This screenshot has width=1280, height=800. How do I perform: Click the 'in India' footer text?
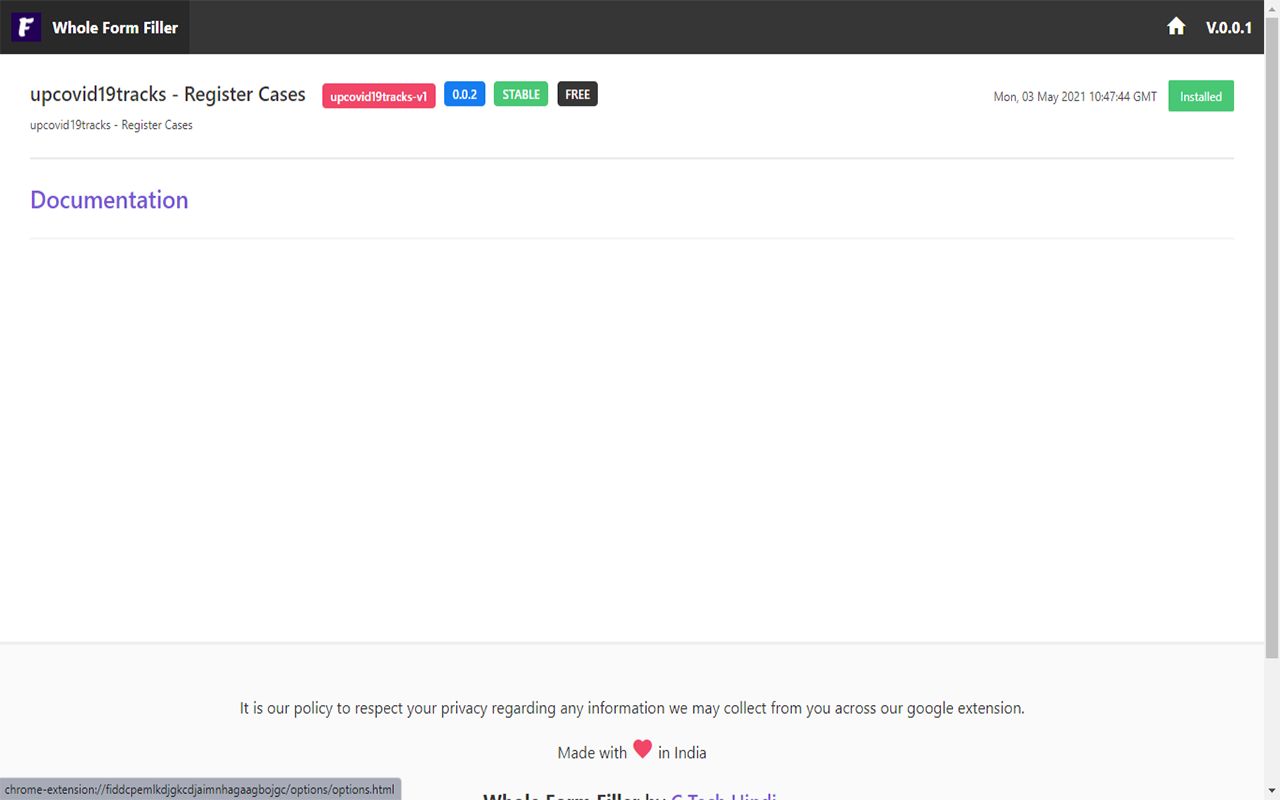(682, 753)
